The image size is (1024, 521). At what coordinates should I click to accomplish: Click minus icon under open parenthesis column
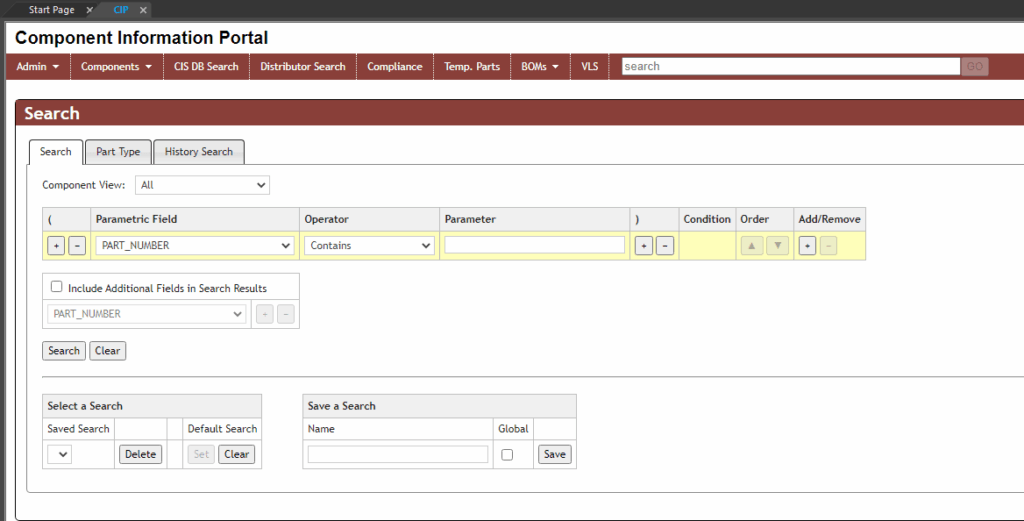pos(77,245)
